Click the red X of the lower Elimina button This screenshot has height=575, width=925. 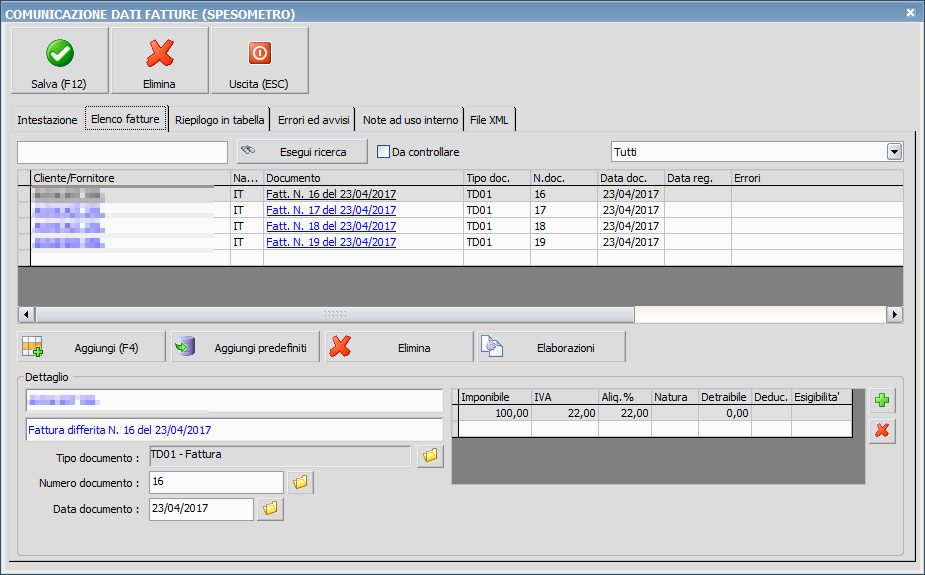[340, 347]
